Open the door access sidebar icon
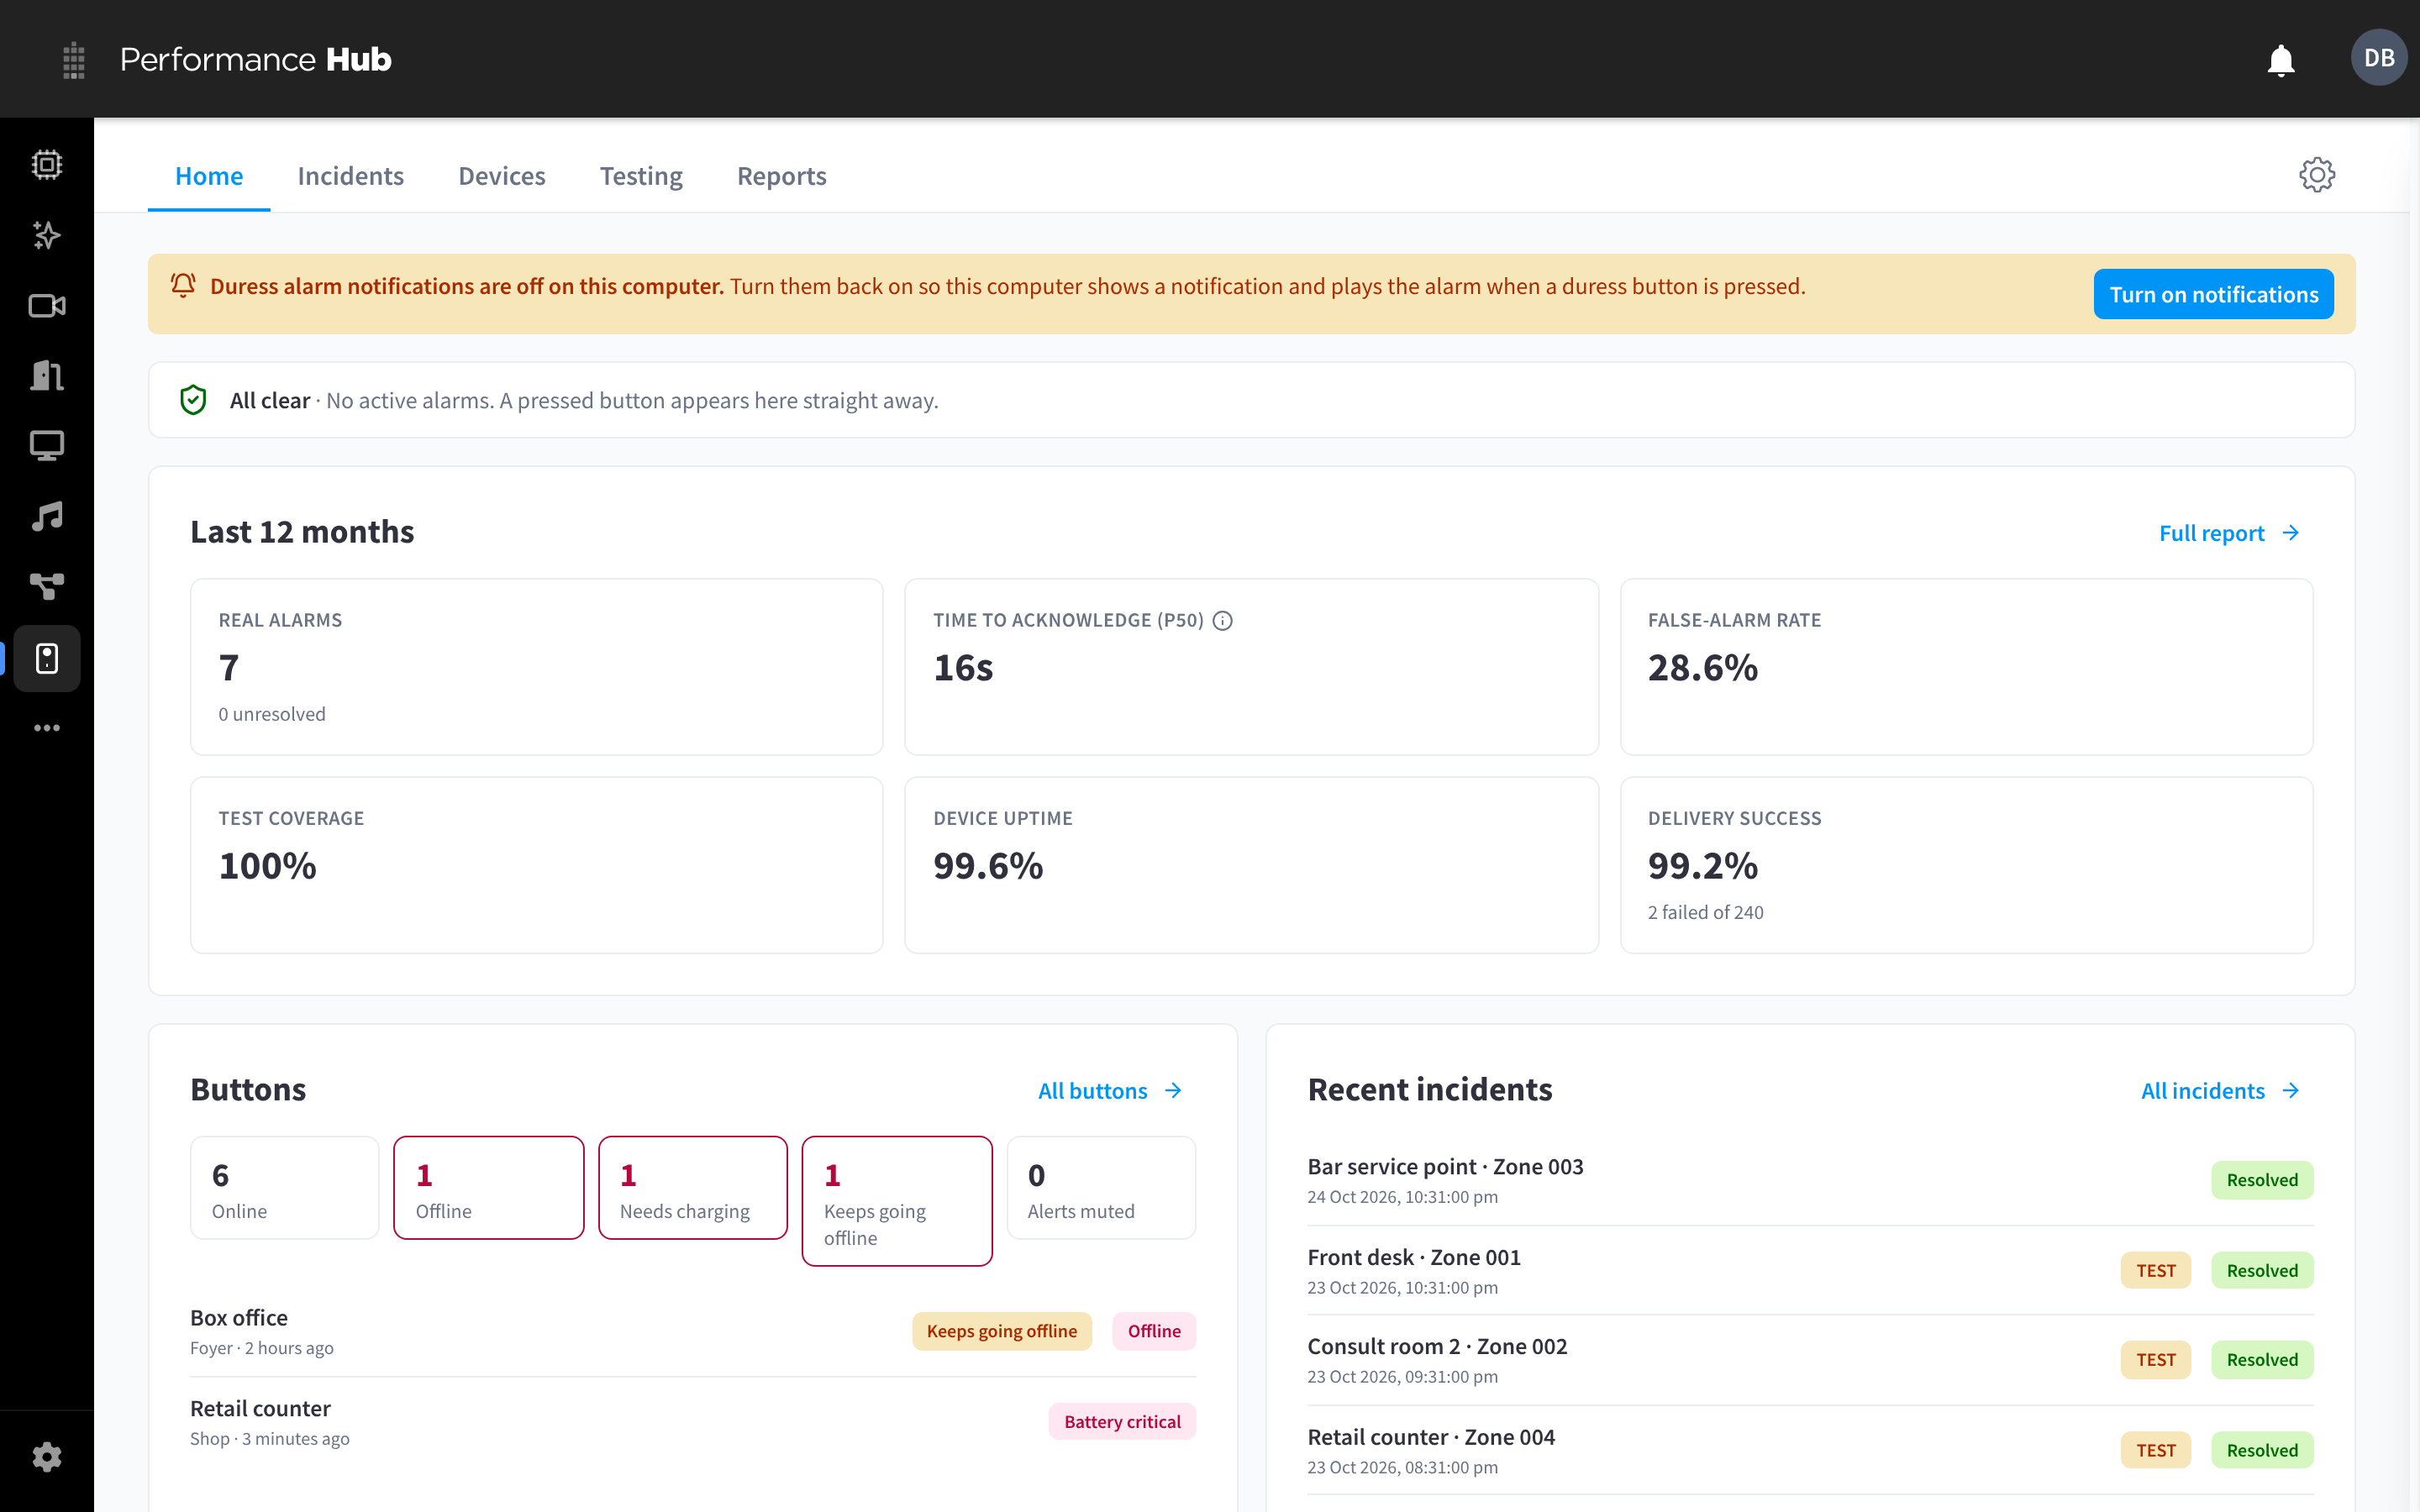 click(x=47, y=376)
